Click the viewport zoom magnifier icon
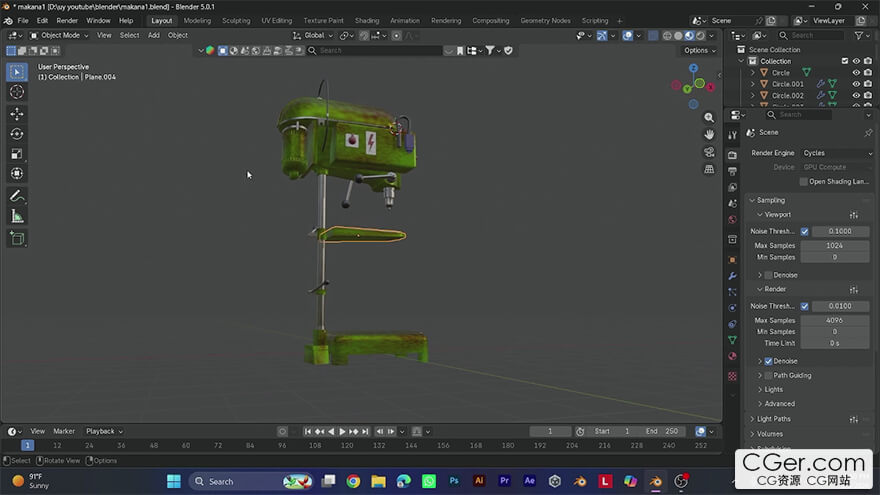The image size is (880, 495). [709, 118]
